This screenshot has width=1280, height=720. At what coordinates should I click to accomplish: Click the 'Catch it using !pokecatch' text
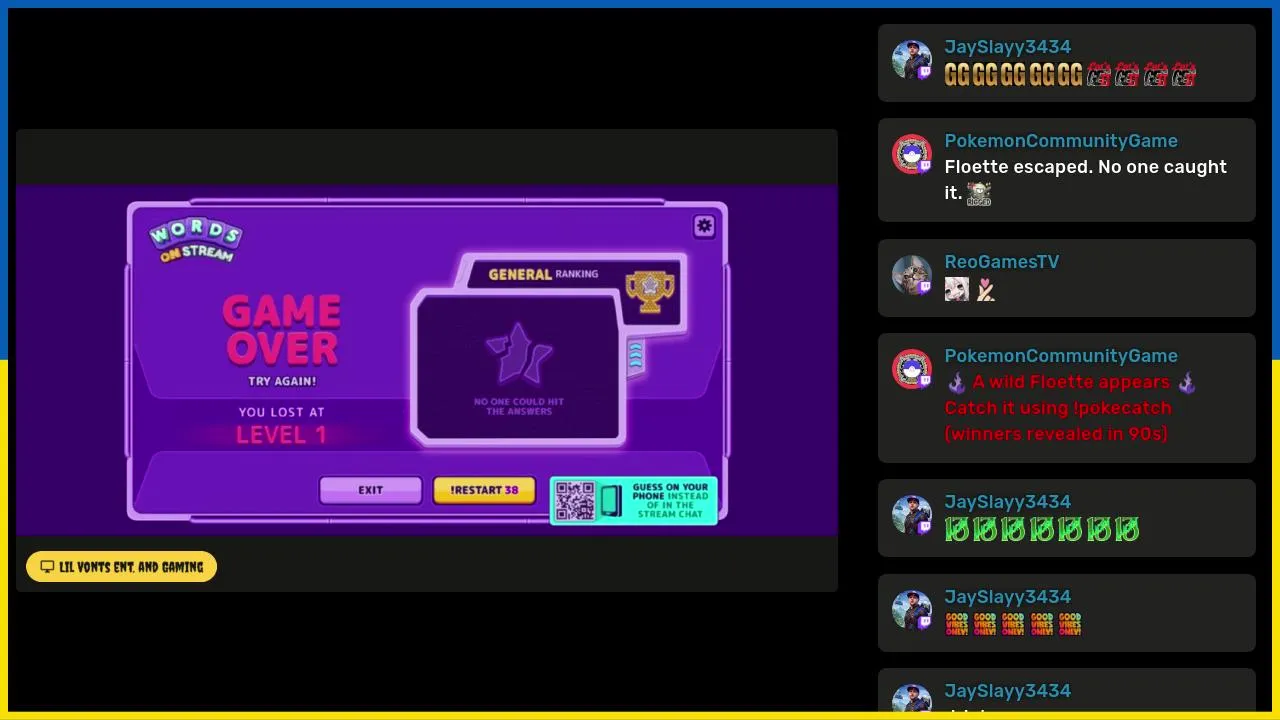1058,408
